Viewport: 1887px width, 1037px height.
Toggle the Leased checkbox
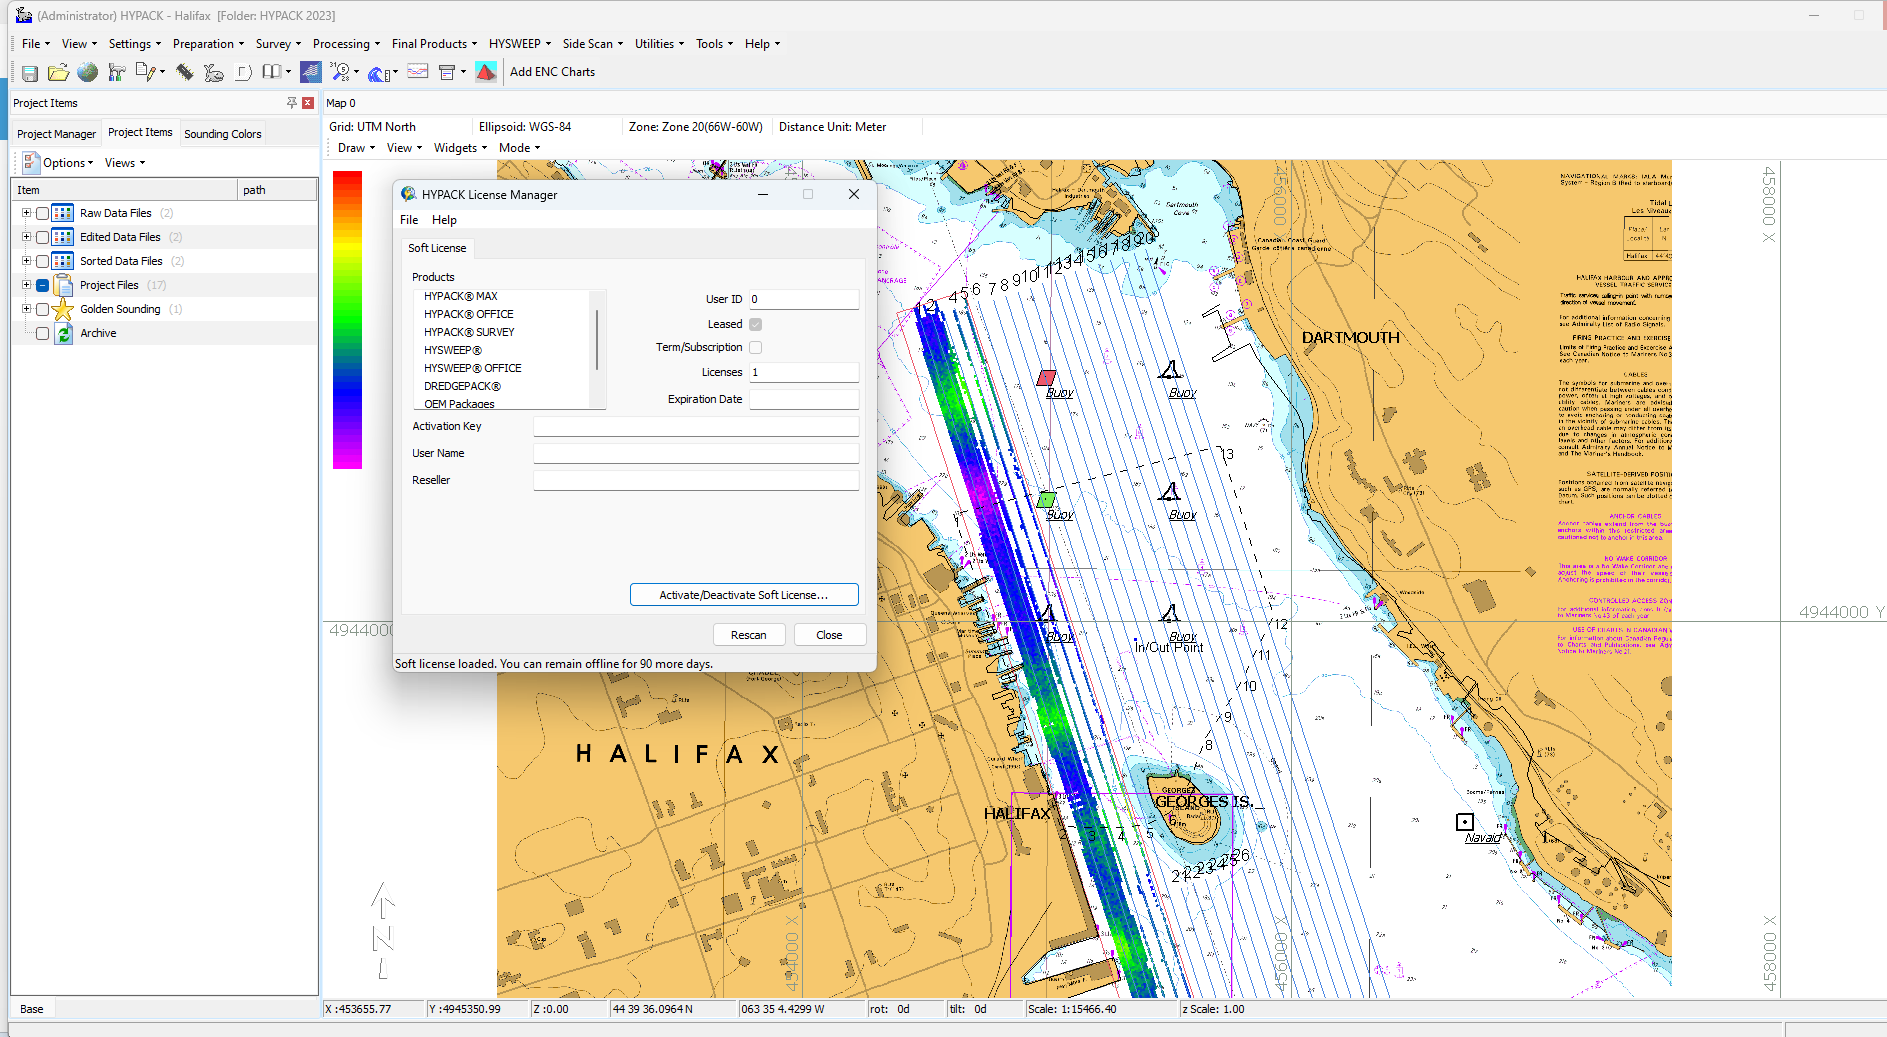pyautogui.click(x=756, y=324)
